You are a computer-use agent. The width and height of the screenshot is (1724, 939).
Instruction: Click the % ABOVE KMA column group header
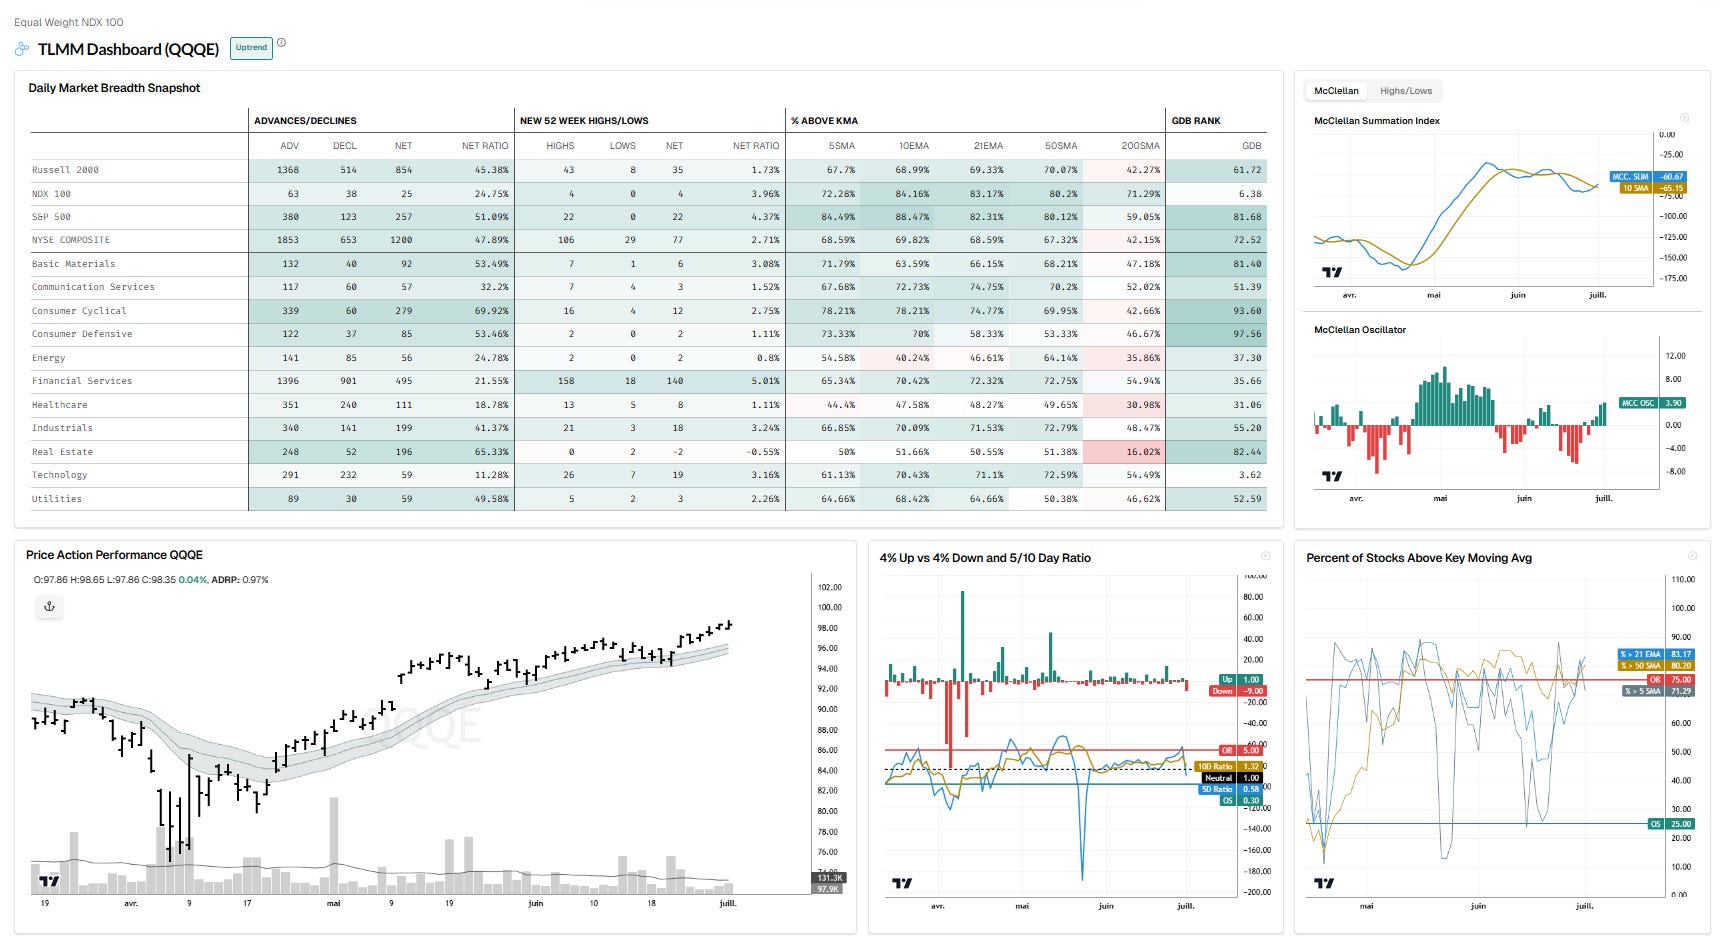point(824,121)
